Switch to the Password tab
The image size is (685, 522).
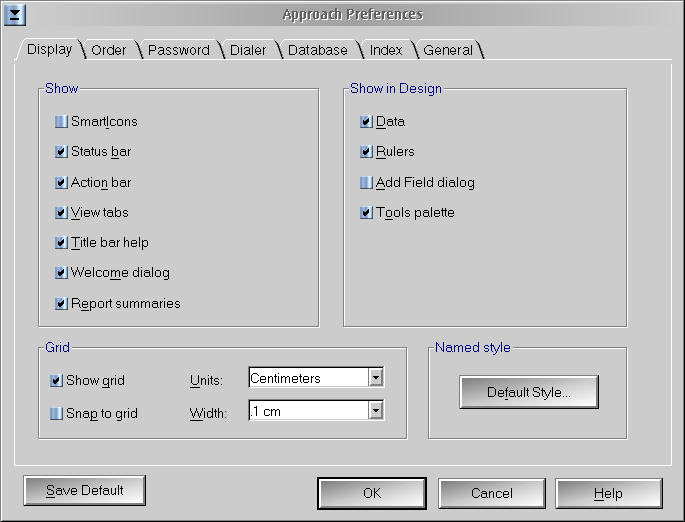tap(179, 50)
